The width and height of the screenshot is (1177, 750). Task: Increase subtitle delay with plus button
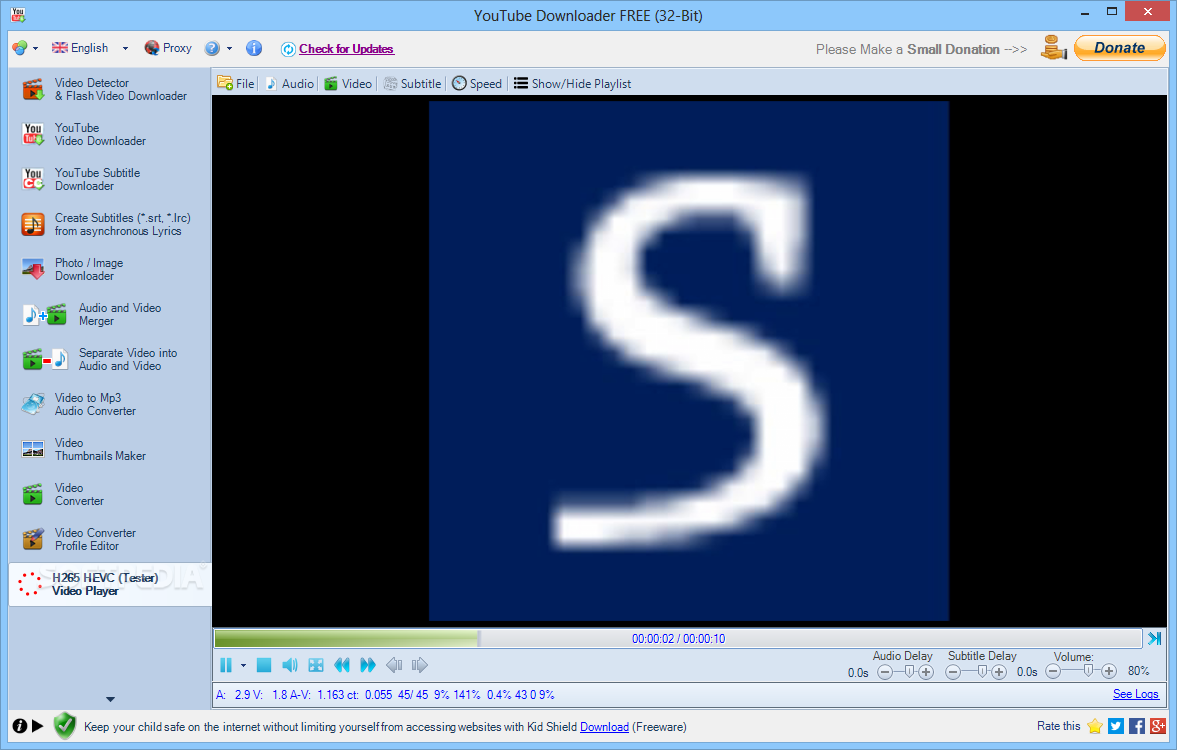pos(998,672)
